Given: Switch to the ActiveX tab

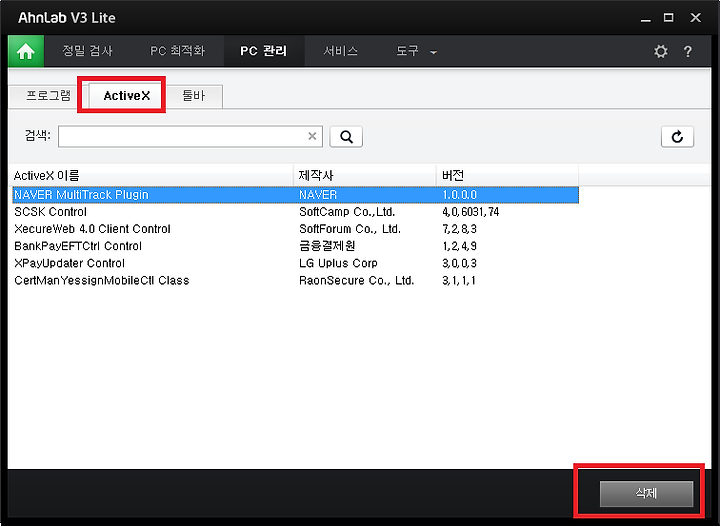Looking at the screenshot, I should [x=127, y=96].
